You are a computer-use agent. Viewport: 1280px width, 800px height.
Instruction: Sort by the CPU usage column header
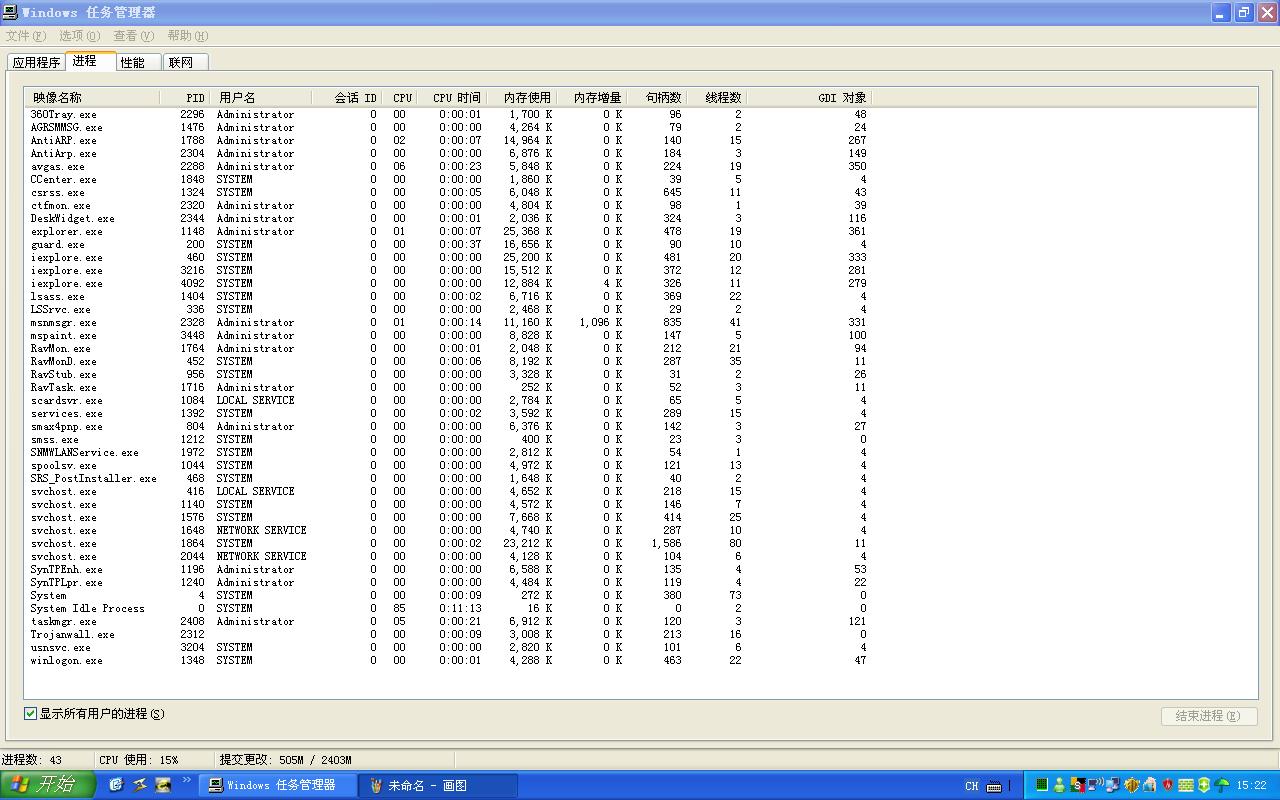point(398,98)
